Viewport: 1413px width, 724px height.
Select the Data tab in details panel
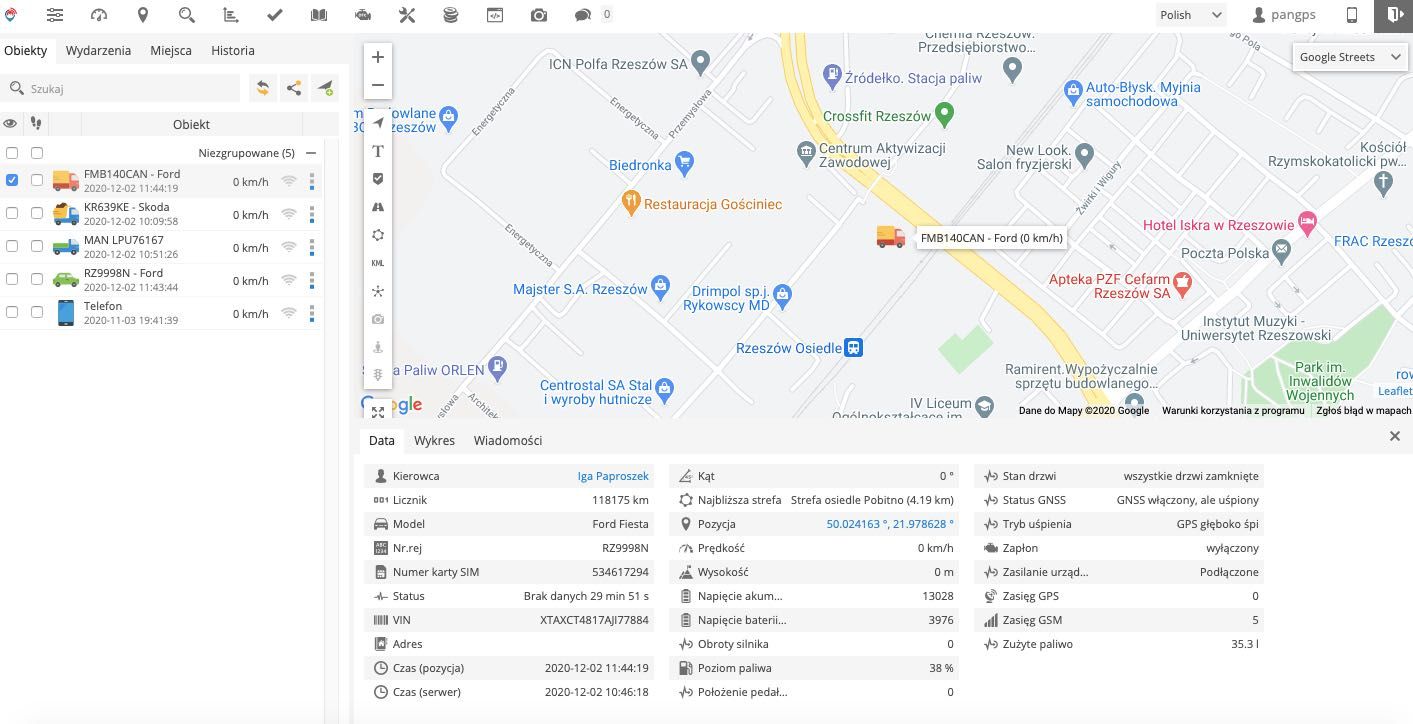(382, 440)
